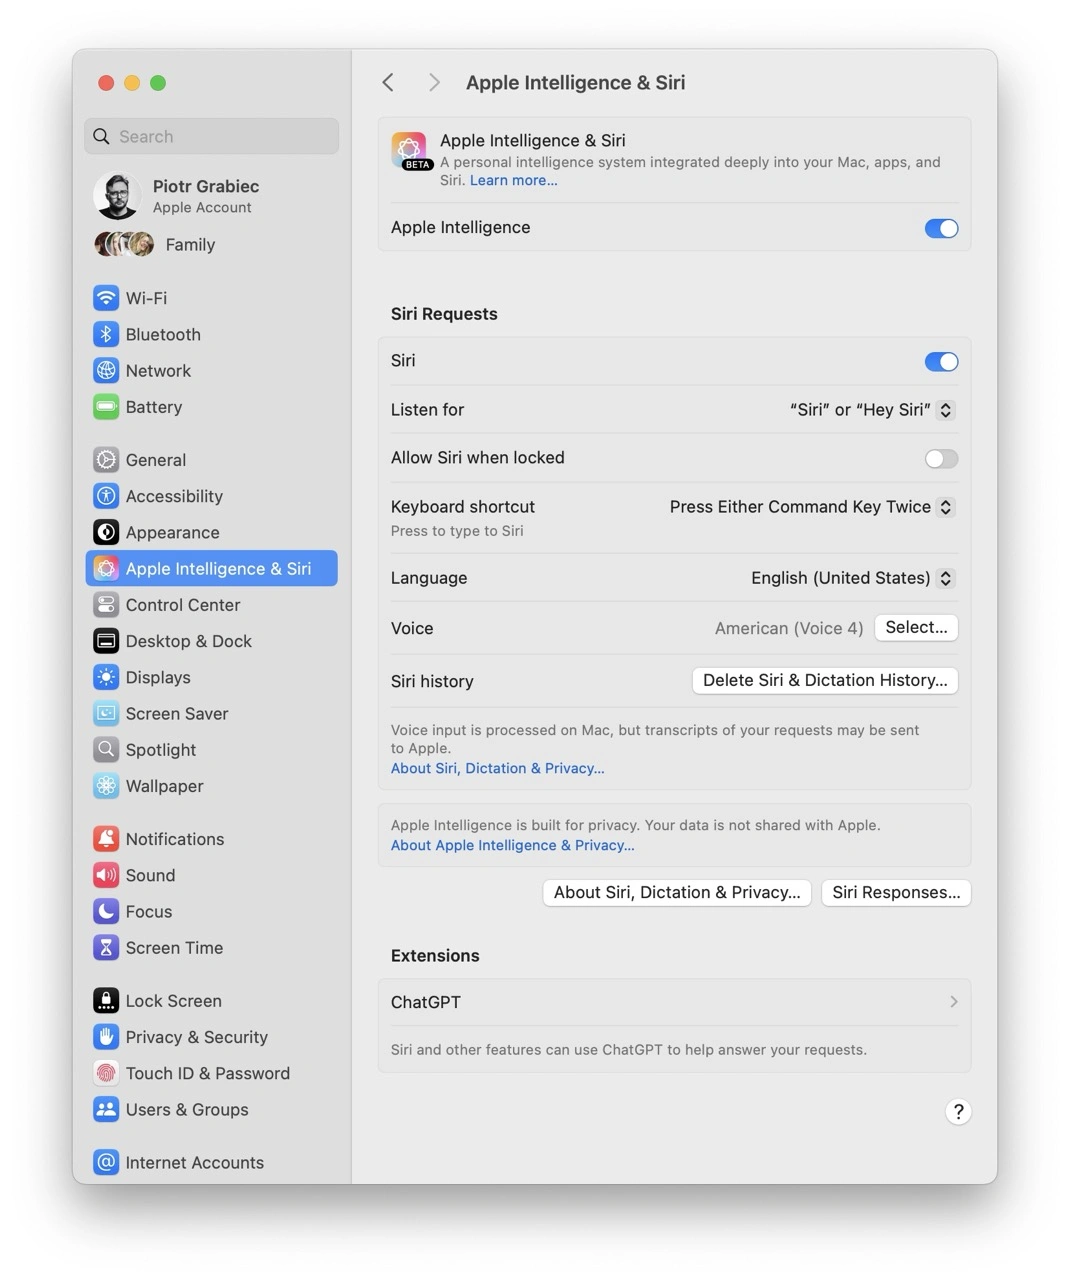Click the Control Center sidebar icon
Image resolution: width=1070 pixels, height=1280 pixels.
pos(106,605)
